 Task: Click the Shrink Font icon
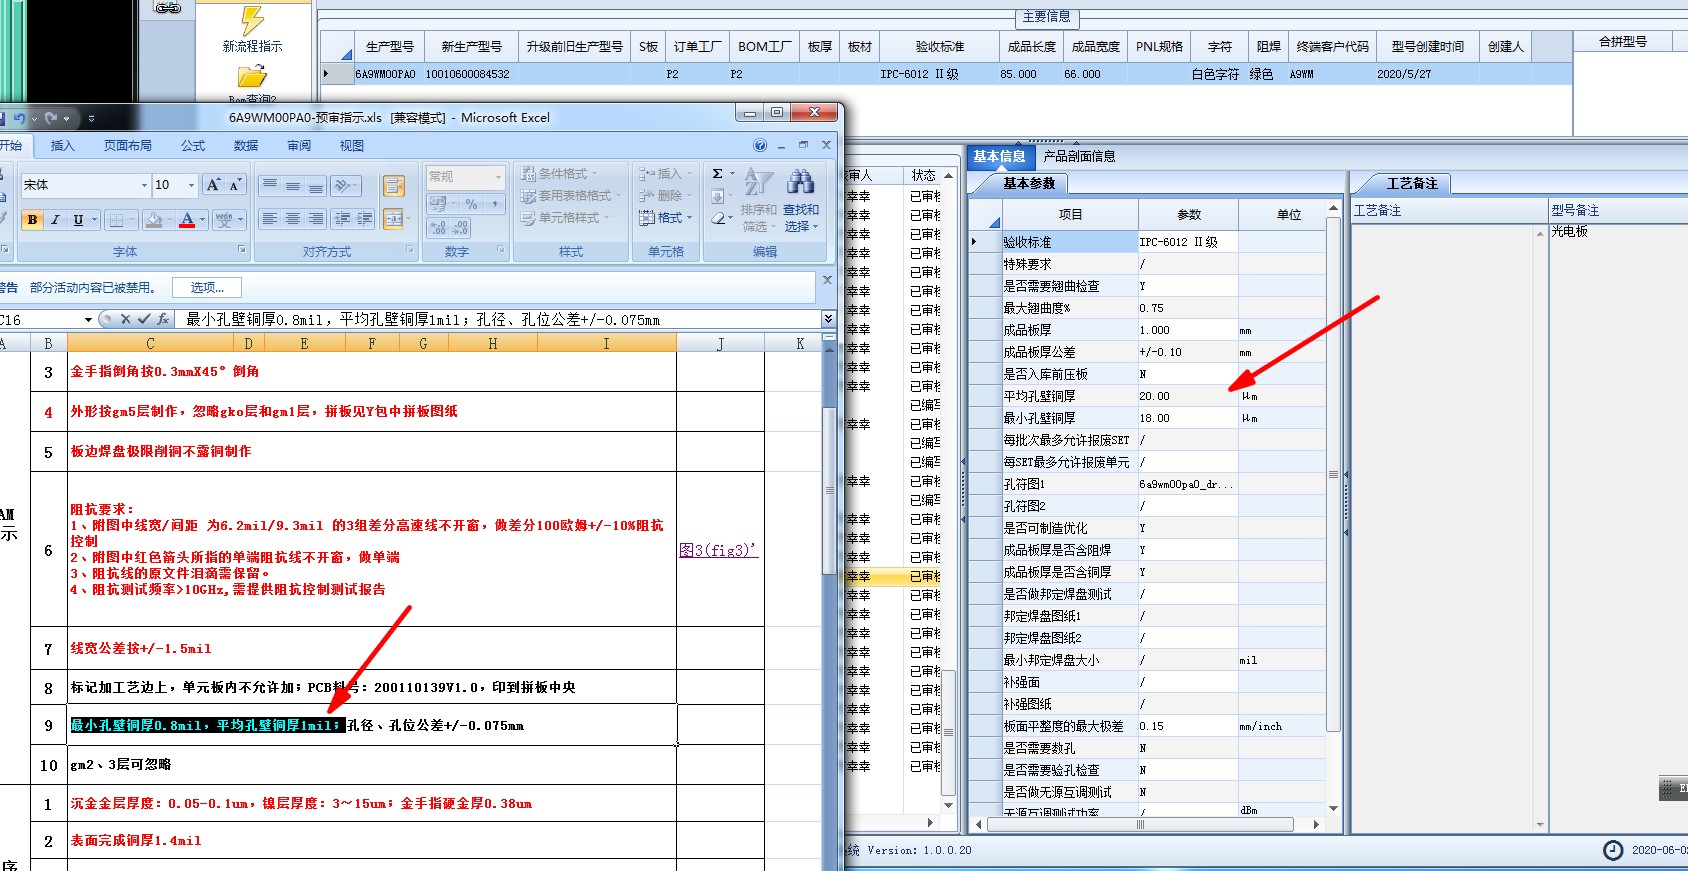tap(235, 185)
